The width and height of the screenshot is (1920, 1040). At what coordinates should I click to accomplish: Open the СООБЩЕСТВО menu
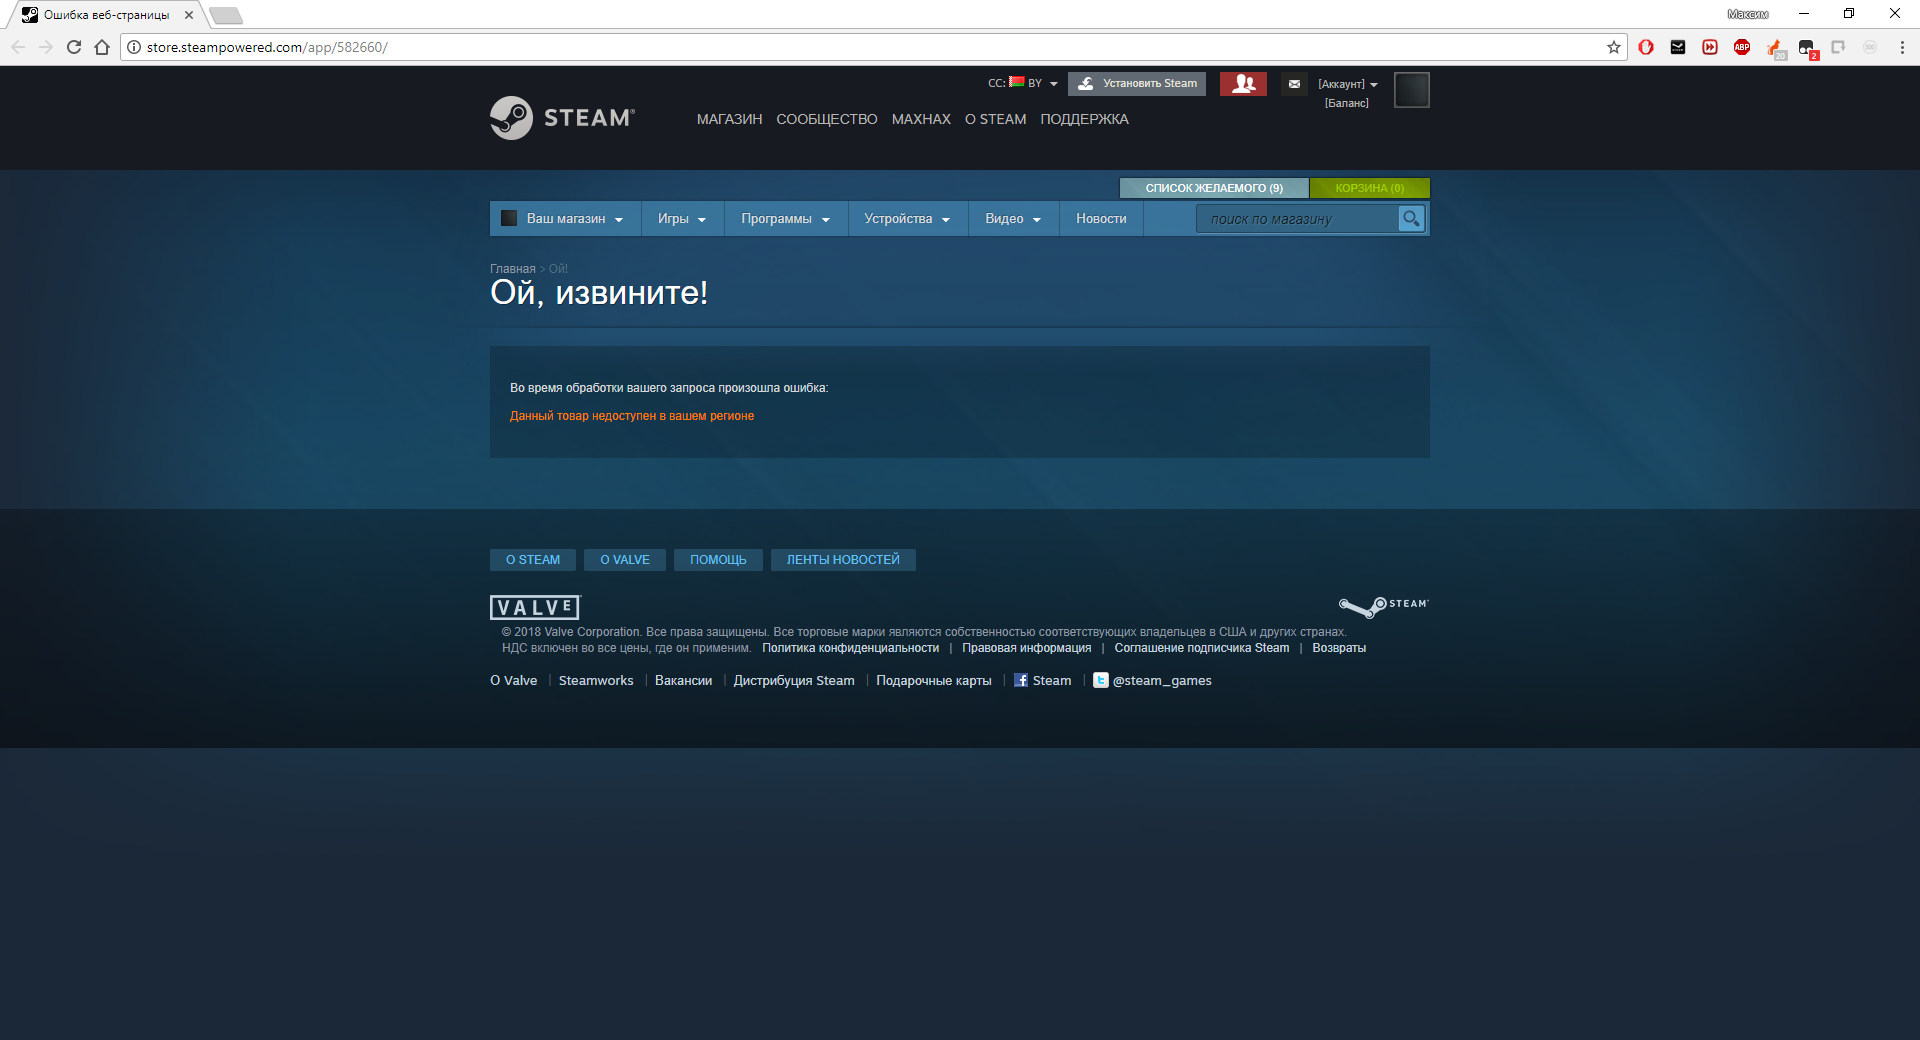point(827,119)
